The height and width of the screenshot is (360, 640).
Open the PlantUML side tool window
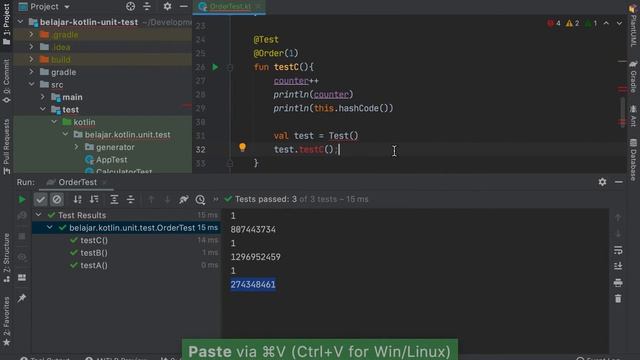(633, 26)
